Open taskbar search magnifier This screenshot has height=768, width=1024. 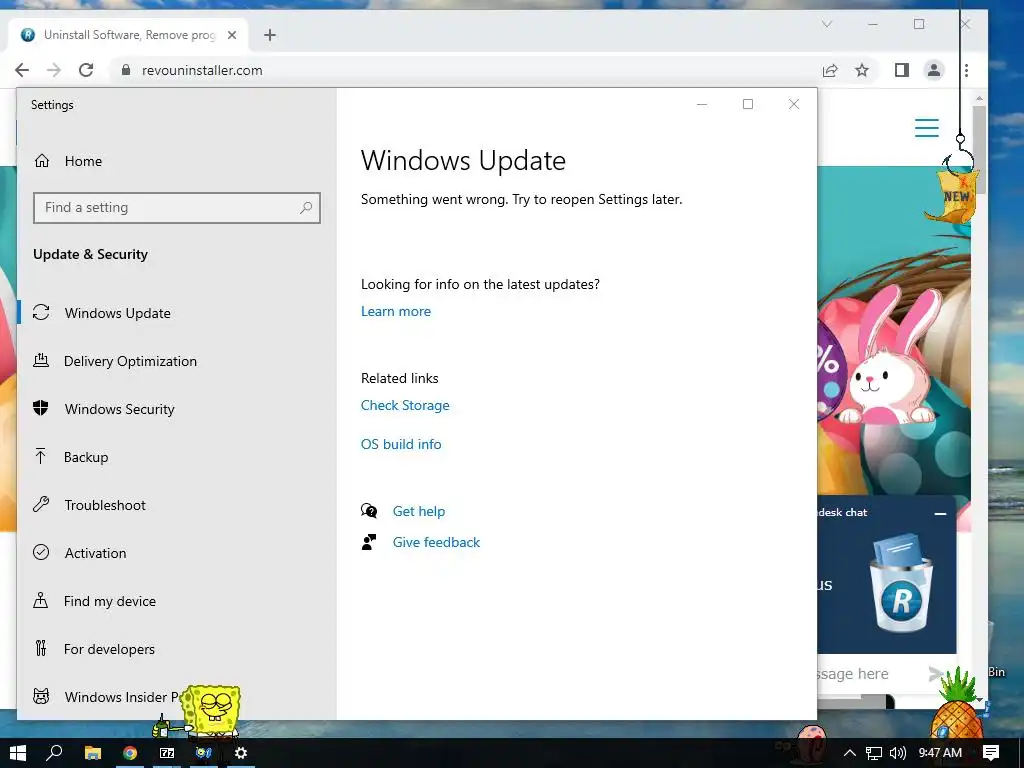pos(55,753)
